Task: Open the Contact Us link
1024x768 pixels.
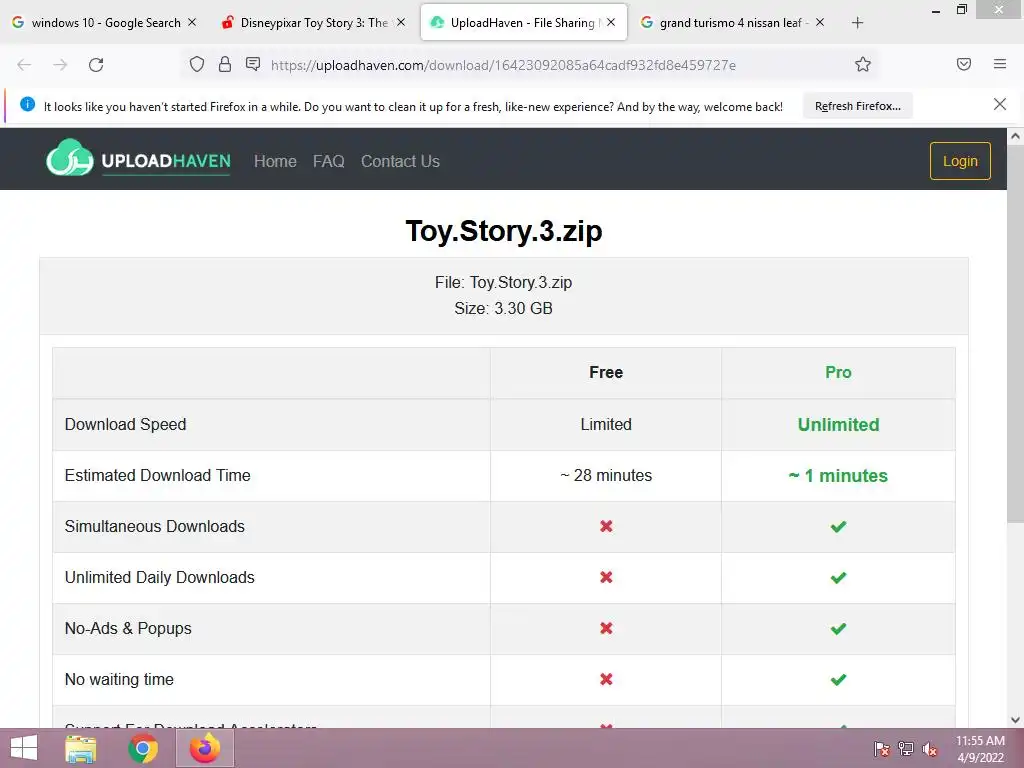Action: (x=400, y=161)
